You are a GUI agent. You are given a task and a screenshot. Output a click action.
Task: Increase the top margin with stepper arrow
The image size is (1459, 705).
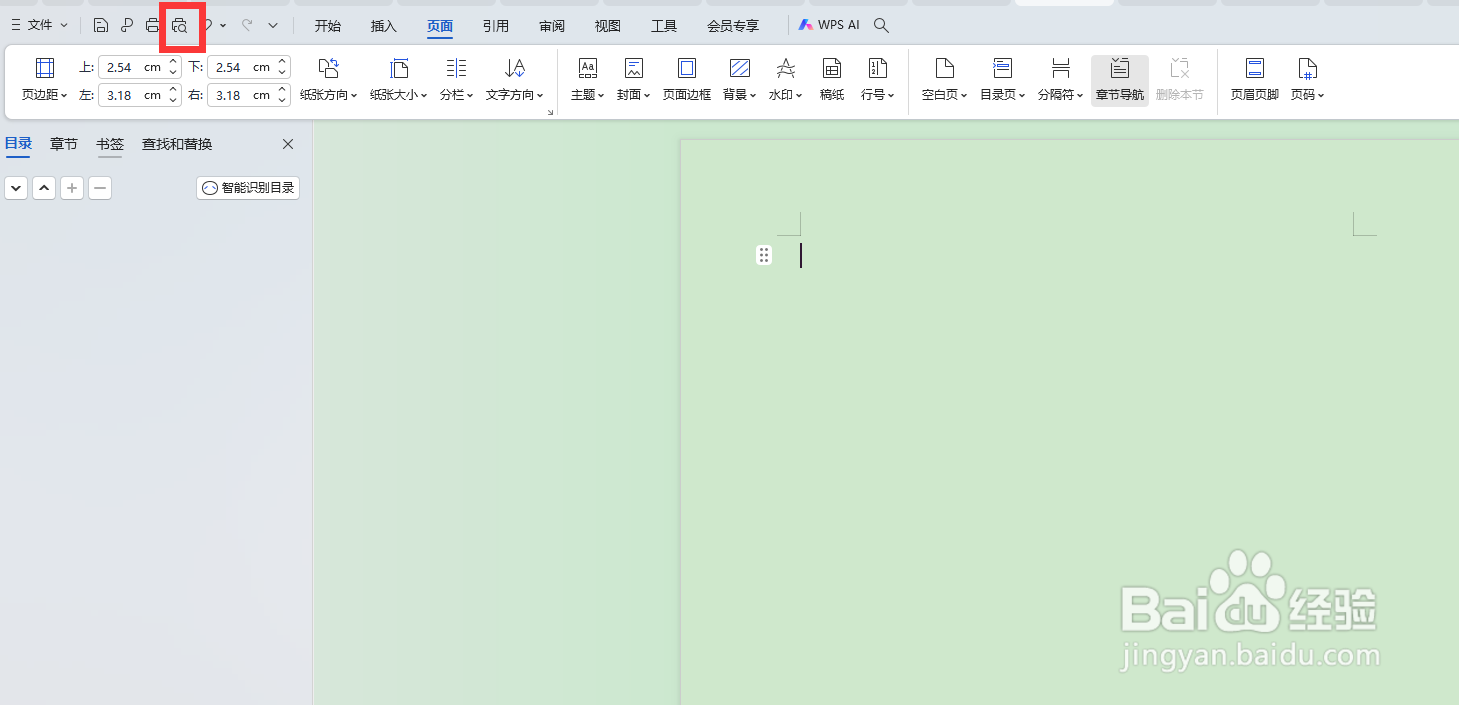pyautogui.click(x=173, y=62)
